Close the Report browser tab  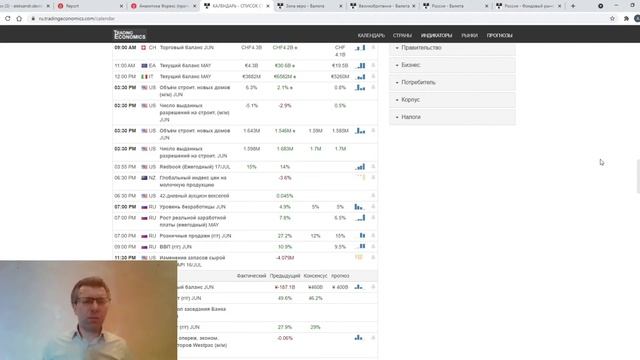[x=121, y=6]
